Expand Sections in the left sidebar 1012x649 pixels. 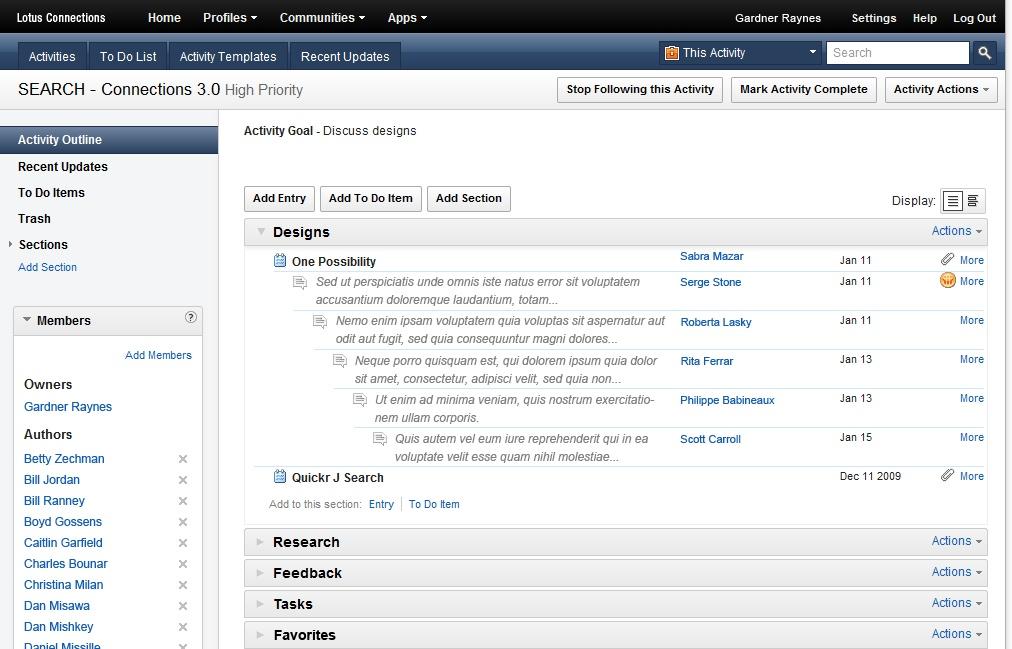[x=10, y=244]
